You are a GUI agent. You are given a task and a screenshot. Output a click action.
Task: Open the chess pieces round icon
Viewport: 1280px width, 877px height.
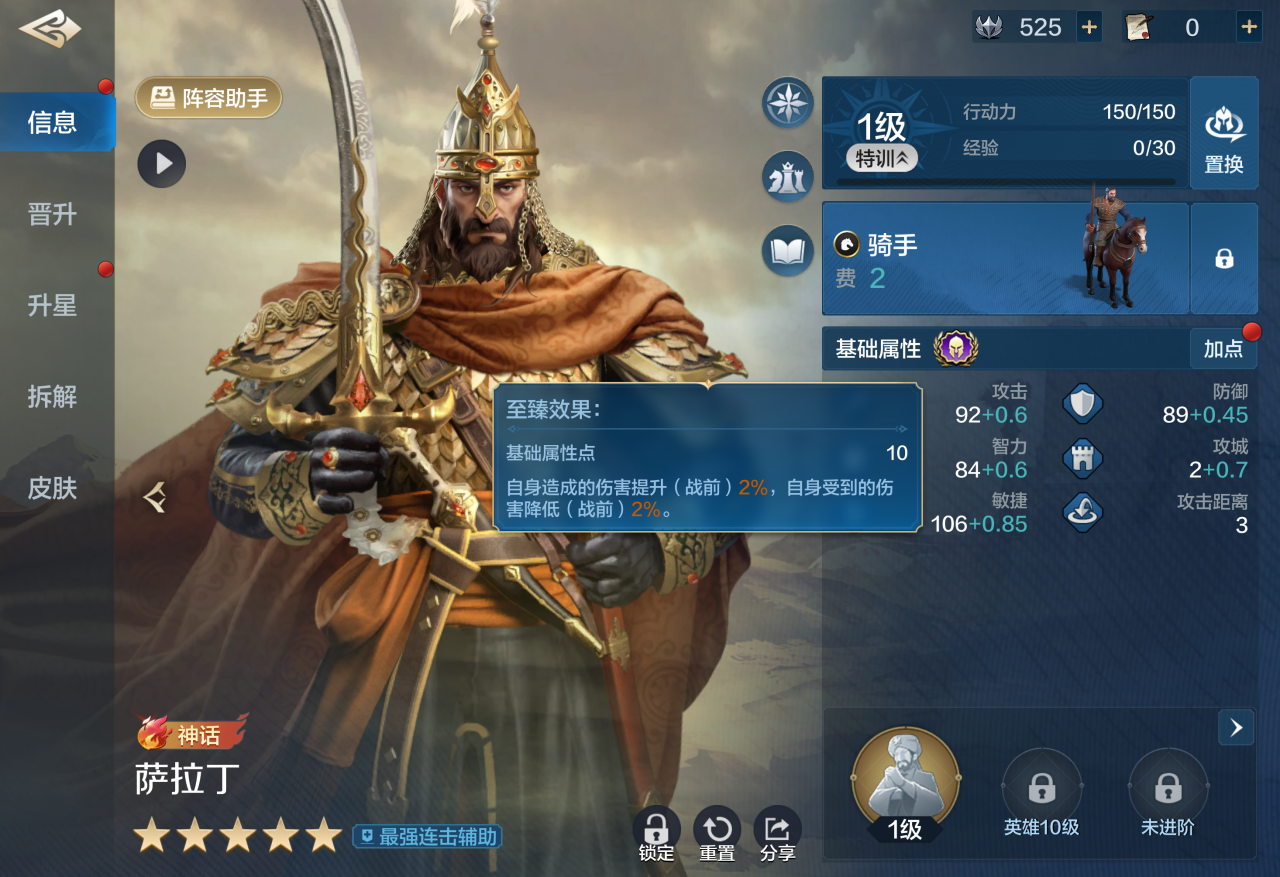[788, 177]
